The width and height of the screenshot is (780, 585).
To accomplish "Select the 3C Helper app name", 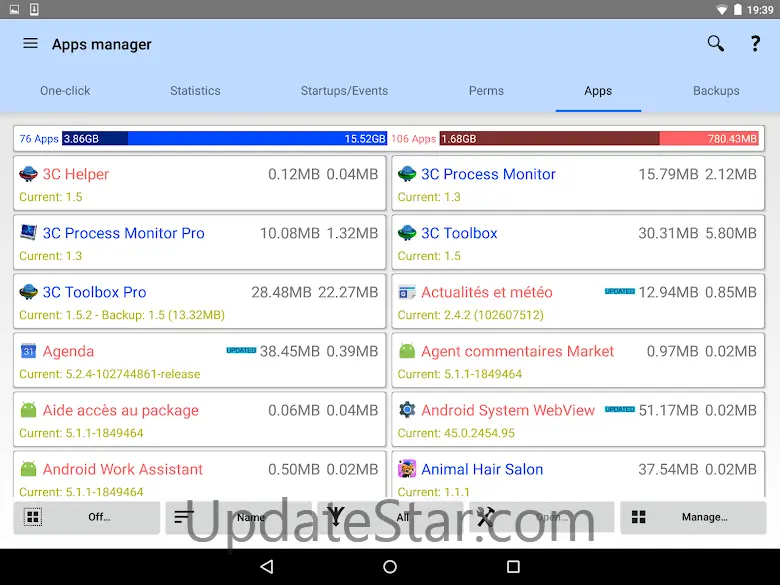I will [x=76, y=174].
